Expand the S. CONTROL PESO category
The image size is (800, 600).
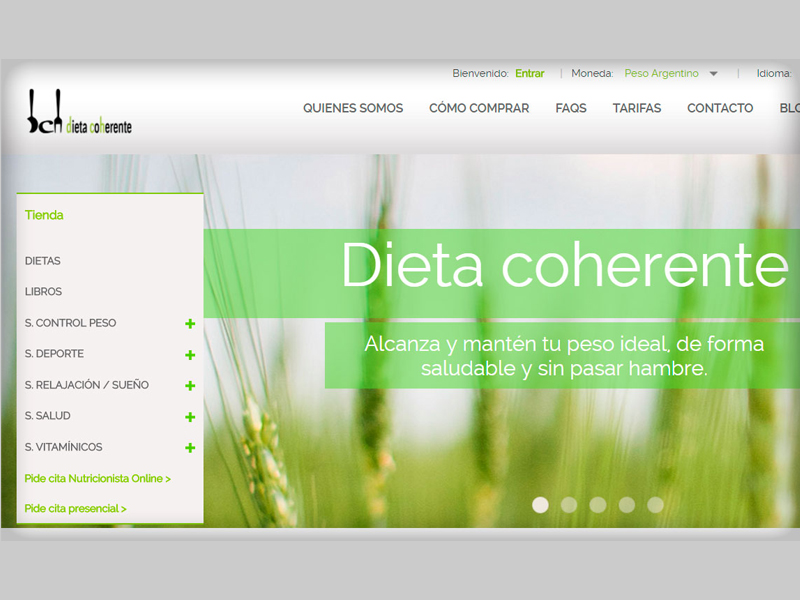[x=190, y=323]
